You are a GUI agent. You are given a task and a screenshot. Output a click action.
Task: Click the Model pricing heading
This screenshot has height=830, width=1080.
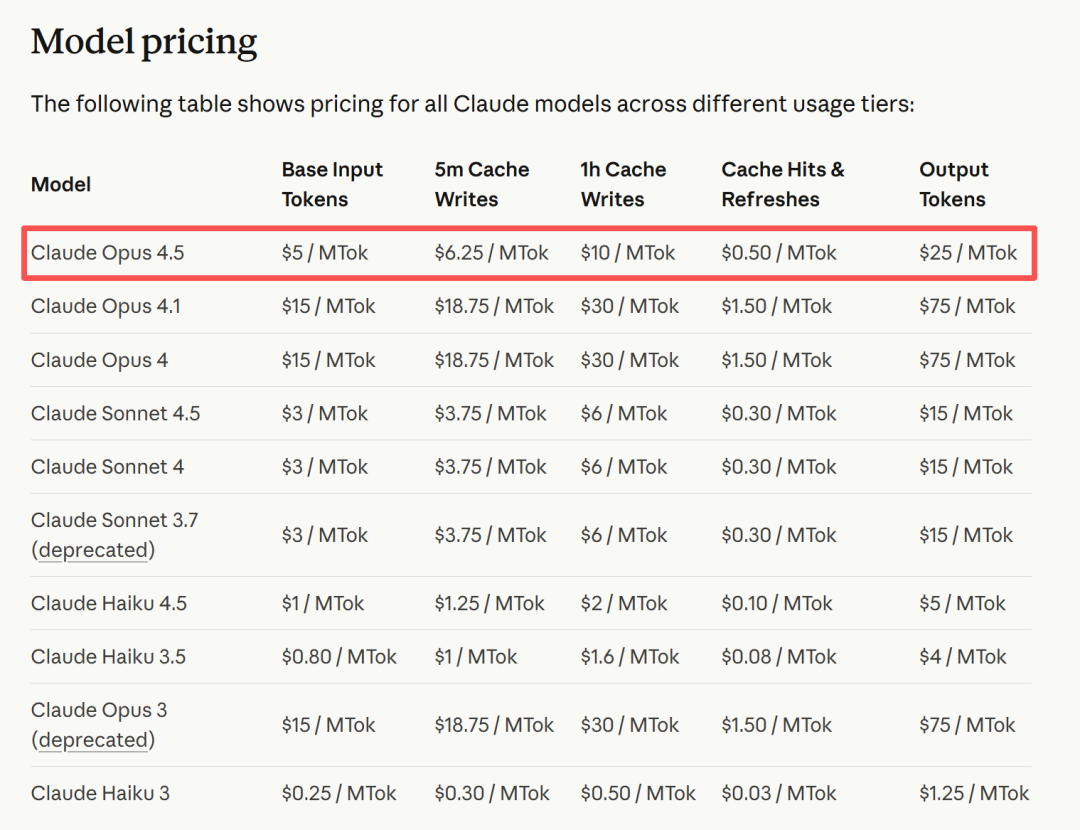[144, 42]
